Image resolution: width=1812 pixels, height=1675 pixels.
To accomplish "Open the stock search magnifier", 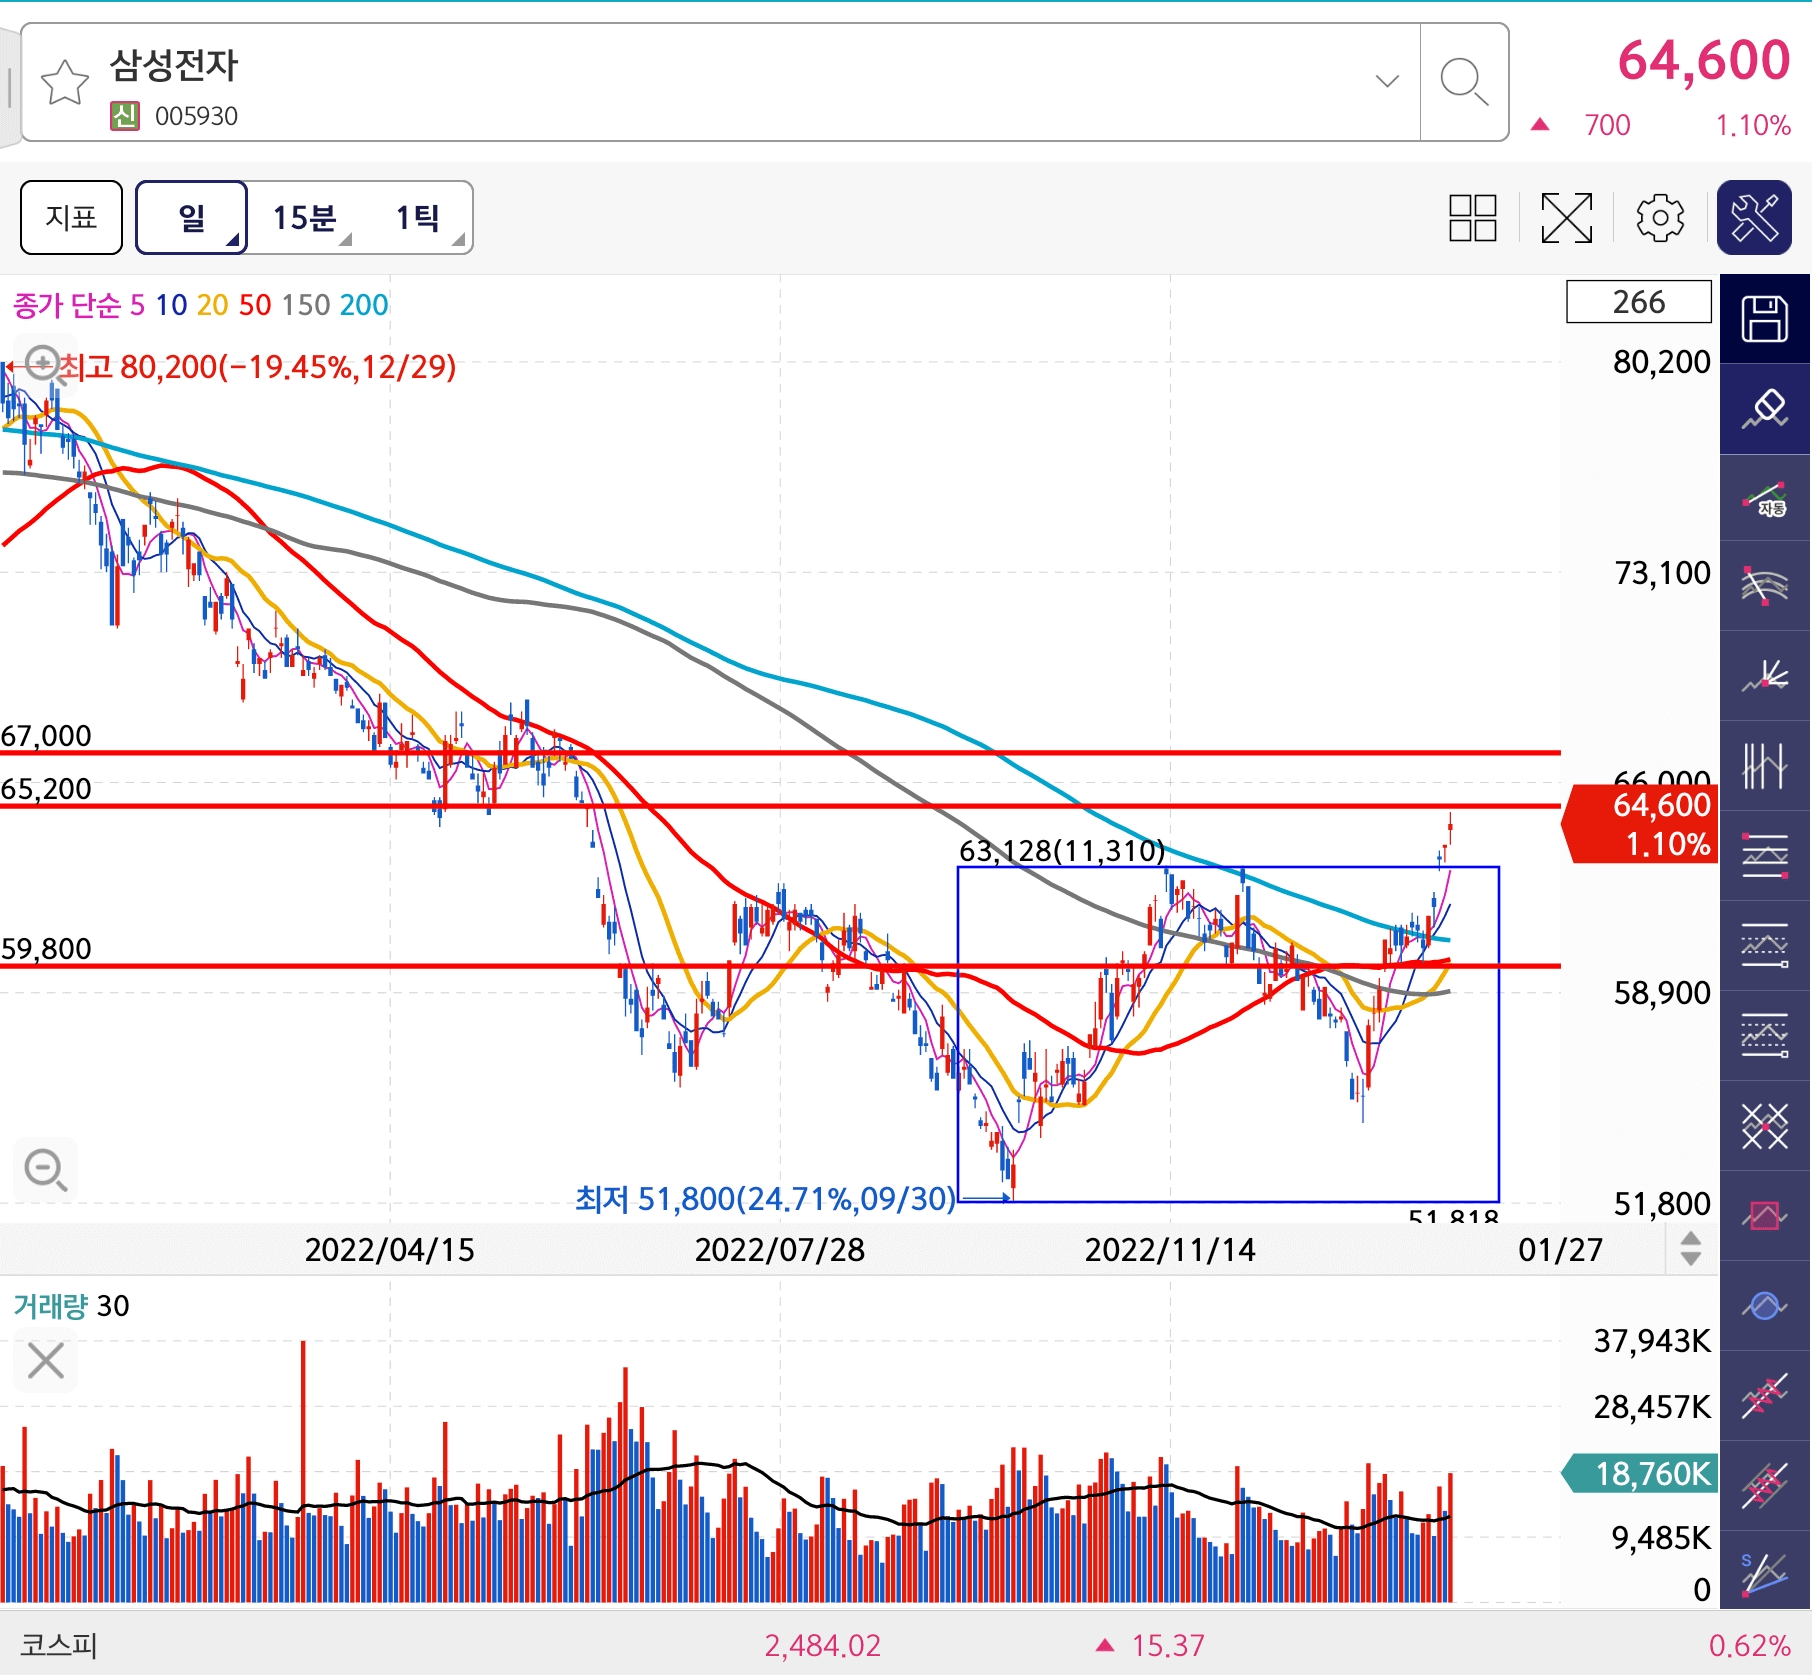I will [1464, 82].
